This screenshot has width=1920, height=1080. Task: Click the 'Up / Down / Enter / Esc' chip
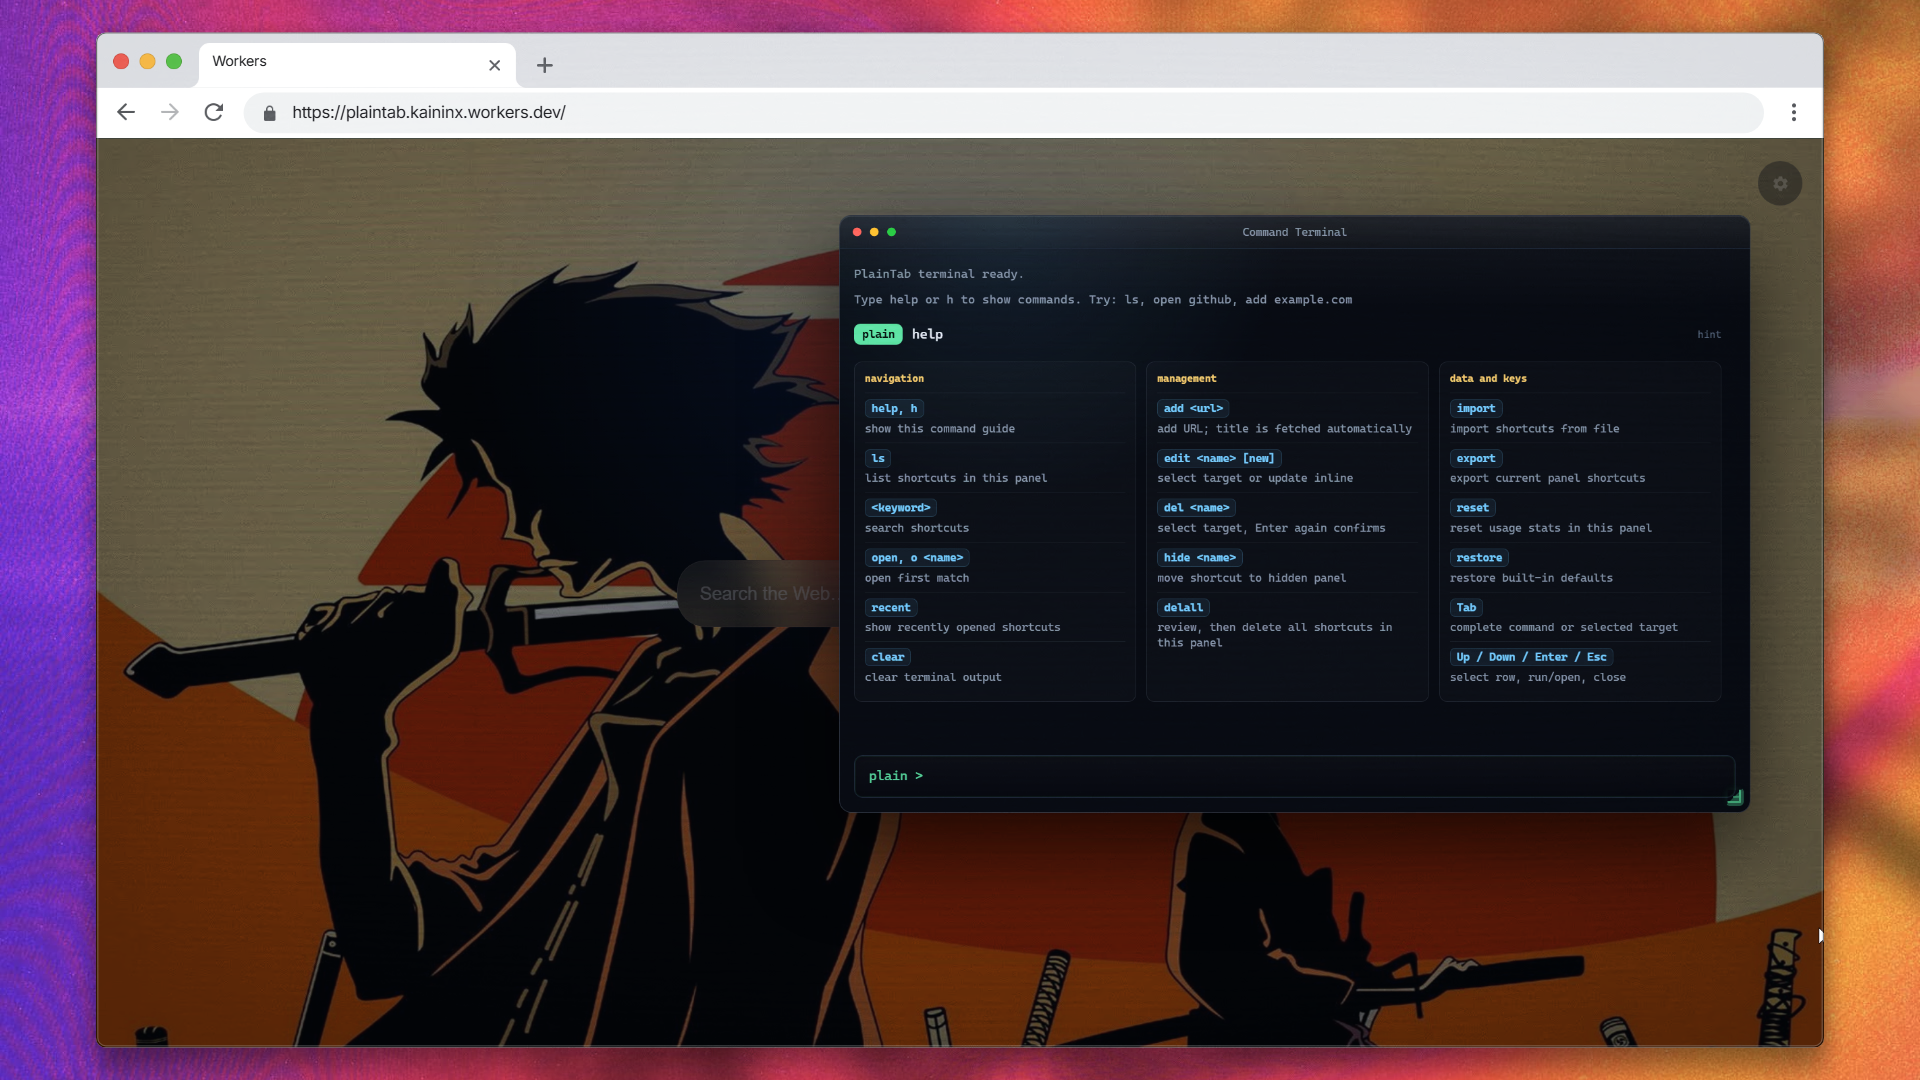[1531, 657]
